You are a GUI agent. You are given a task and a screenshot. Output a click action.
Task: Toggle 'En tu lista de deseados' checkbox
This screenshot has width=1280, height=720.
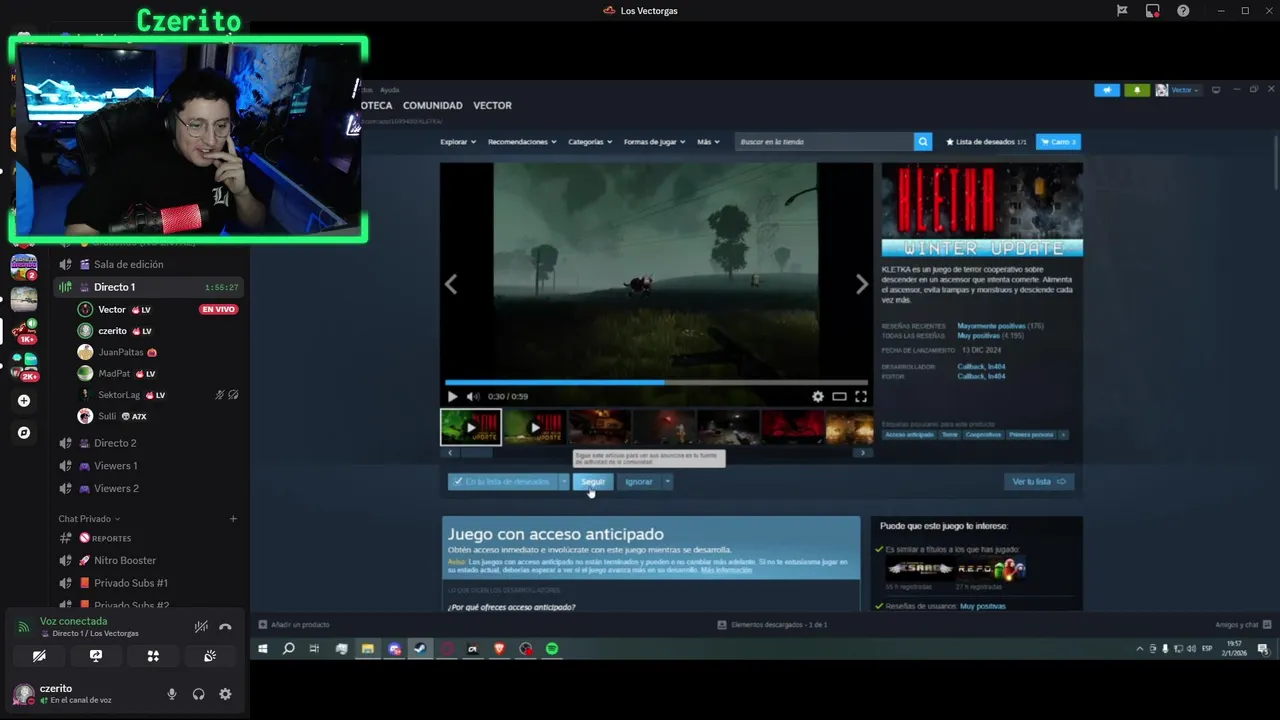[x=458, y=482]
